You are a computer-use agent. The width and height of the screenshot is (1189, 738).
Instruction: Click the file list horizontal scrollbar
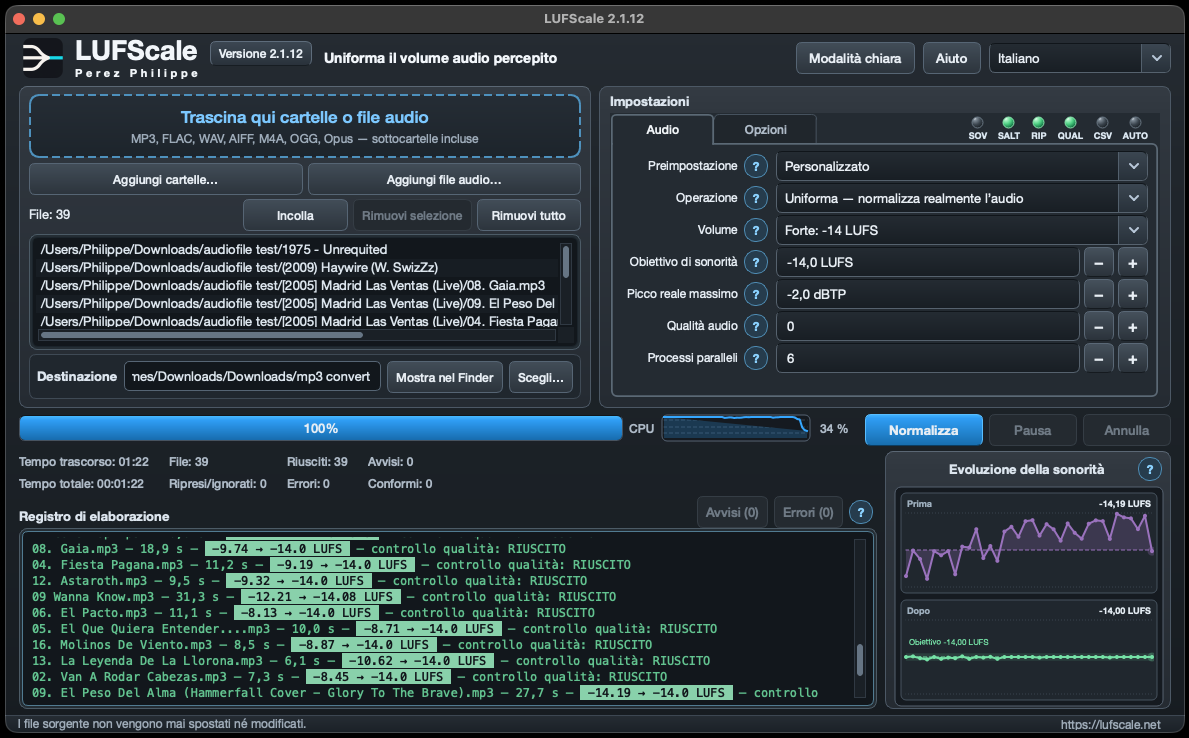click(202, 334)
